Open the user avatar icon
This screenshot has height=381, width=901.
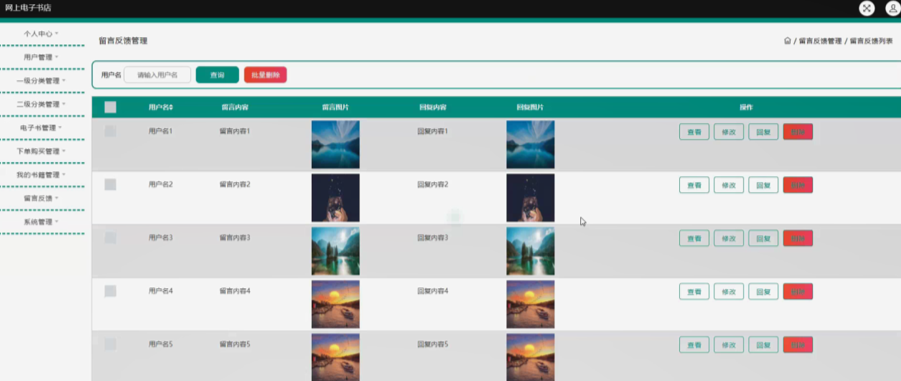pos(892,8)
